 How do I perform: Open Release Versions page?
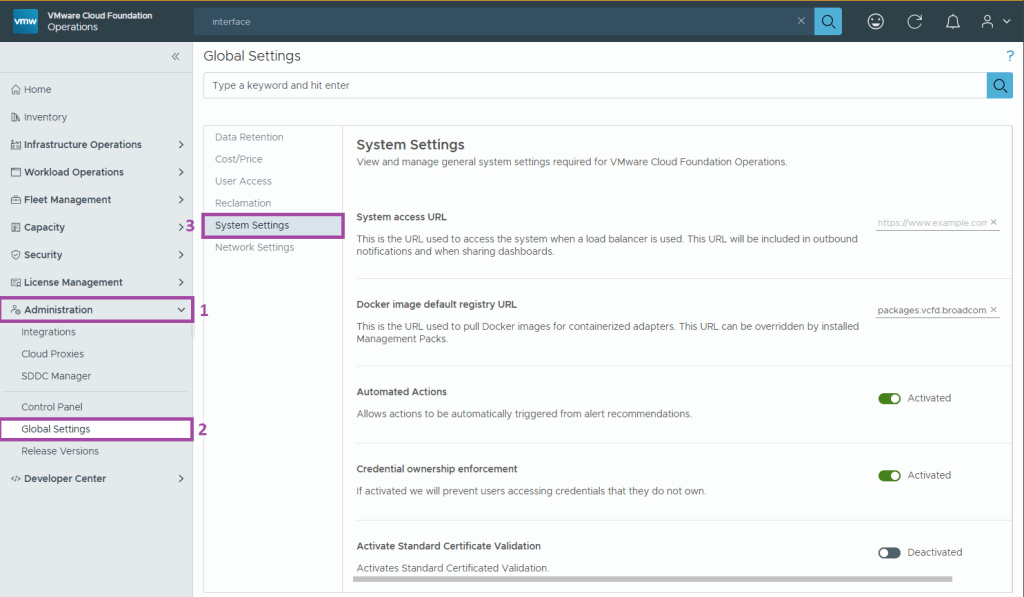point(60,451)
